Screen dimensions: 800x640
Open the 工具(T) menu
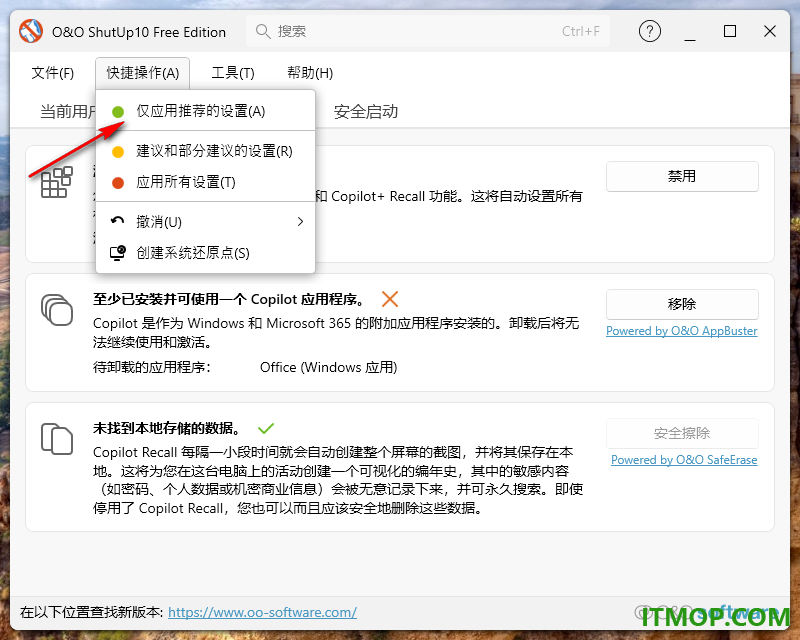233,73
